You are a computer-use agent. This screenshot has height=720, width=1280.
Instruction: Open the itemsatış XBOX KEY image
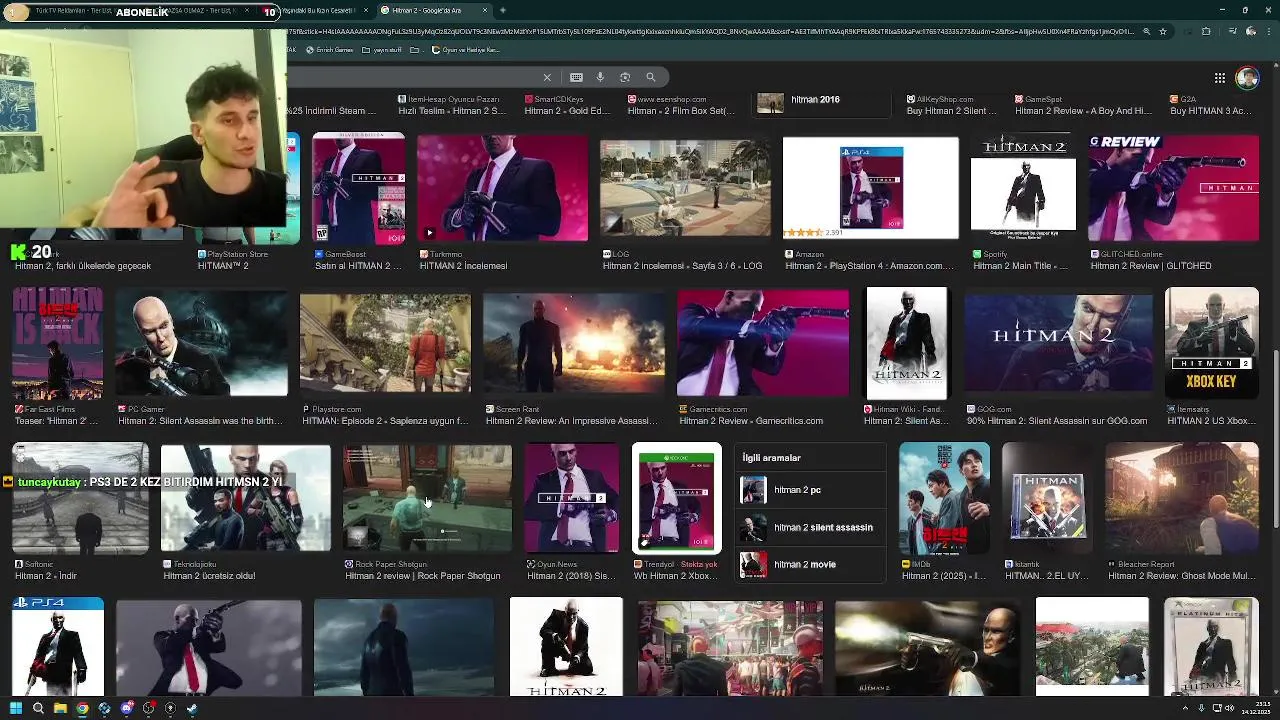(x=1211, y=344)
